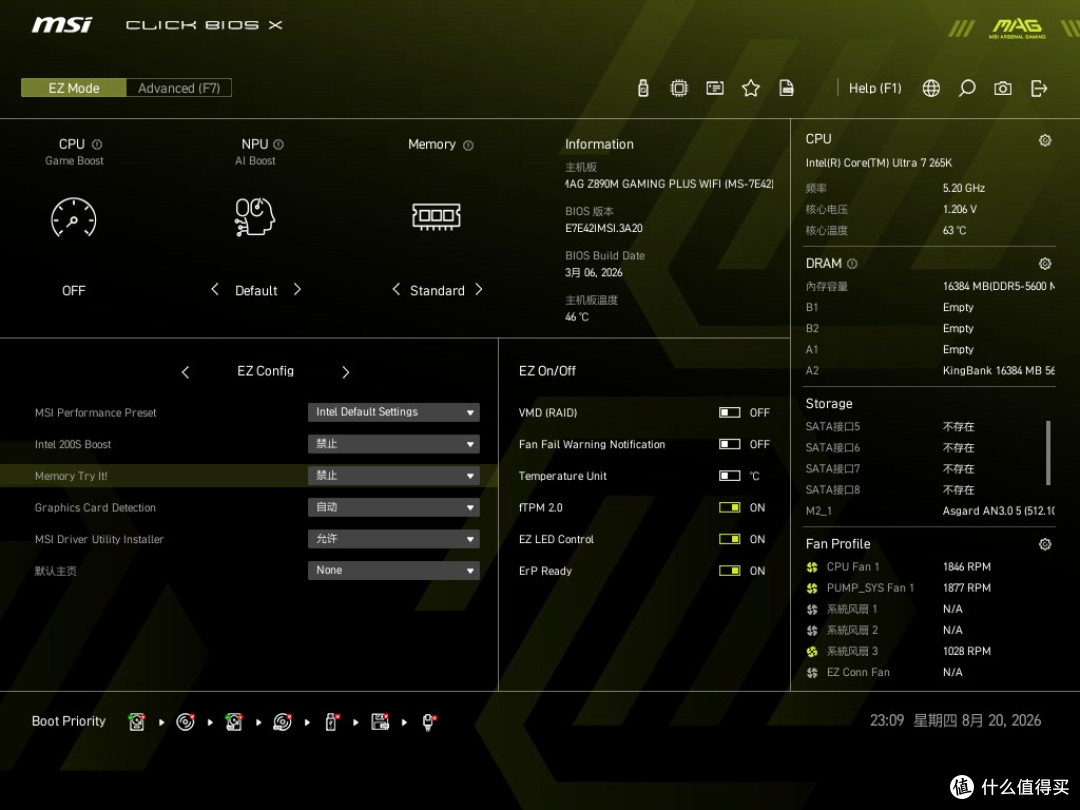Image resolution: width=1080 pixels, height=810 pixels.
Task: Click the Game Boost gauge icon
Action: 74,218
